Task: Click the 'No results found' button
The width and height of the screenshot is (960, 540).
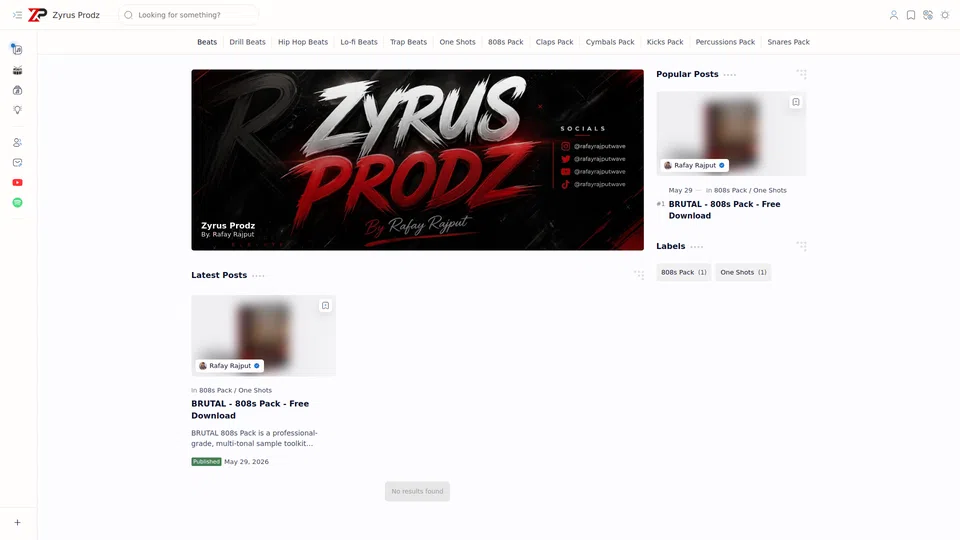Action: (417, 491)
